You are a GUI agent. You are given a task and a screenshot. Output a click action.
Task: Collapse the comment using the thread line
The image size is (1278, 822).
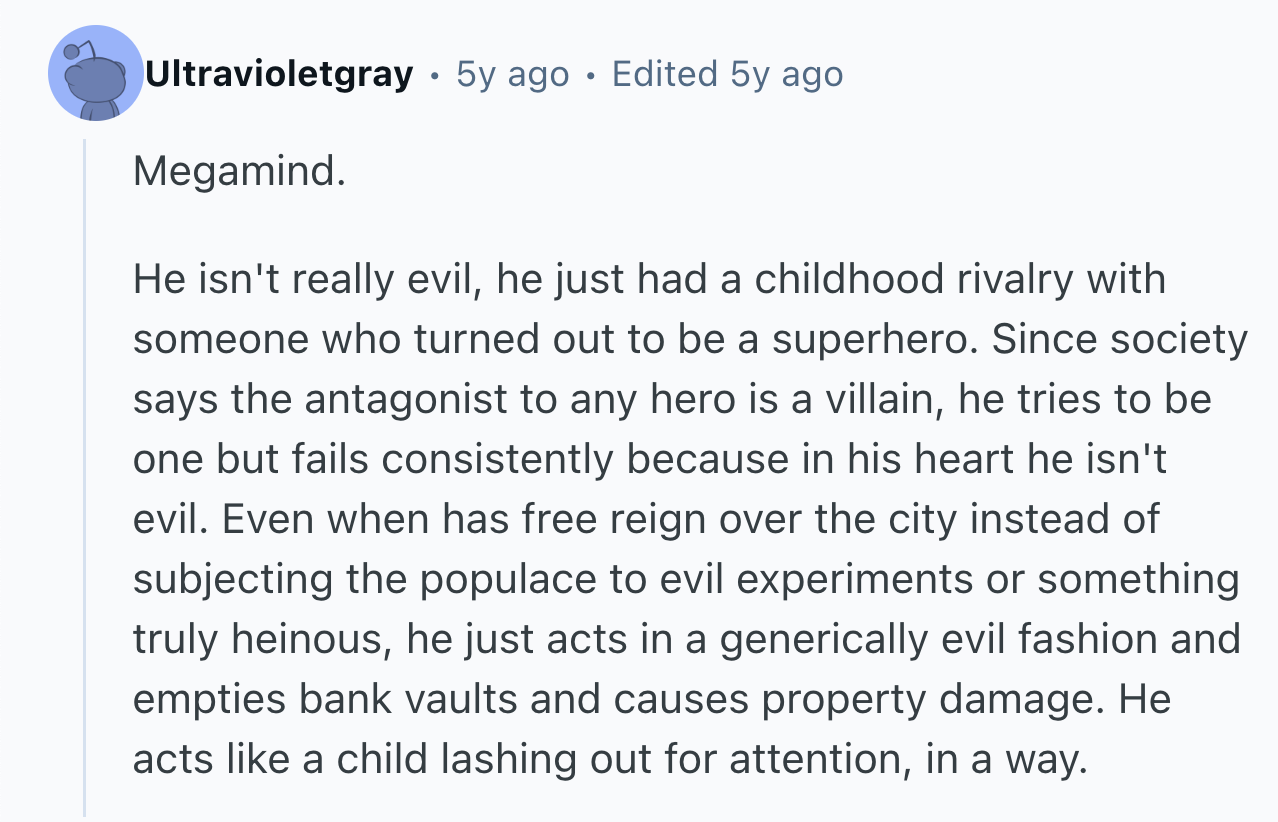click(86, 480)
